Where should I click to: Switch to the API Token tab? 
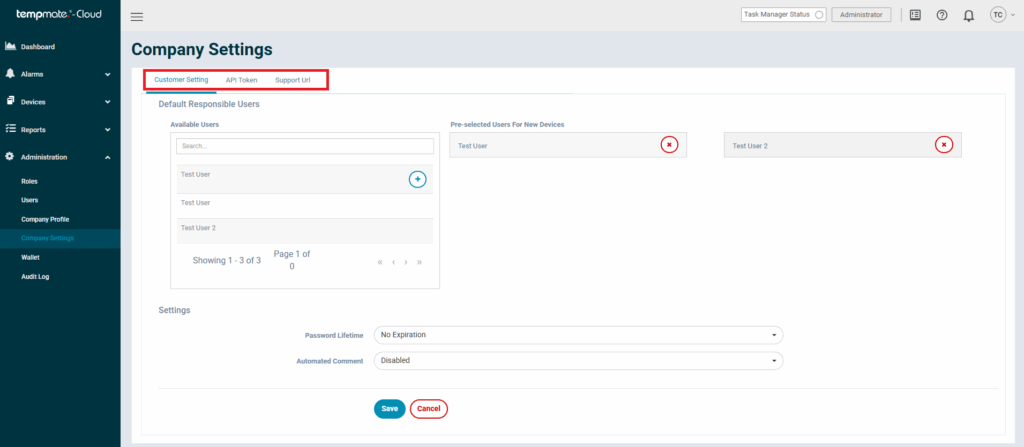click(242, 80)
